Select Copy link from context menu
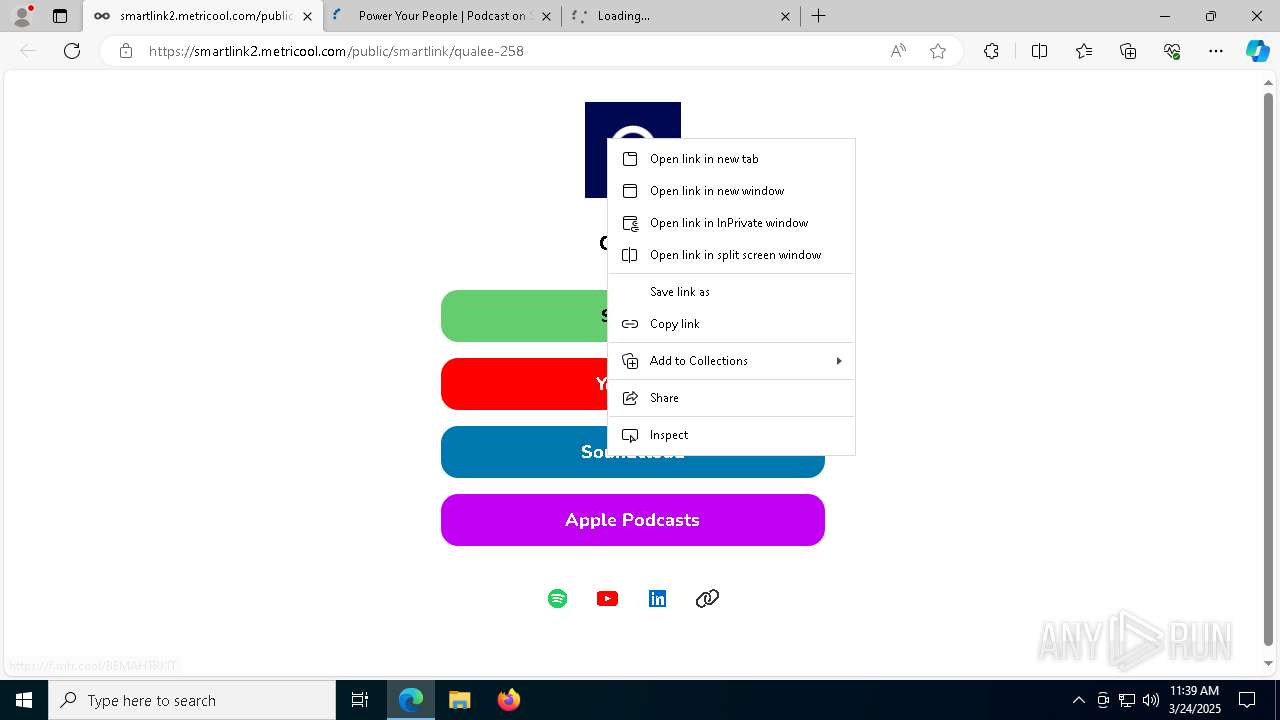This screenshot has width=1280, height=720. 731,324
